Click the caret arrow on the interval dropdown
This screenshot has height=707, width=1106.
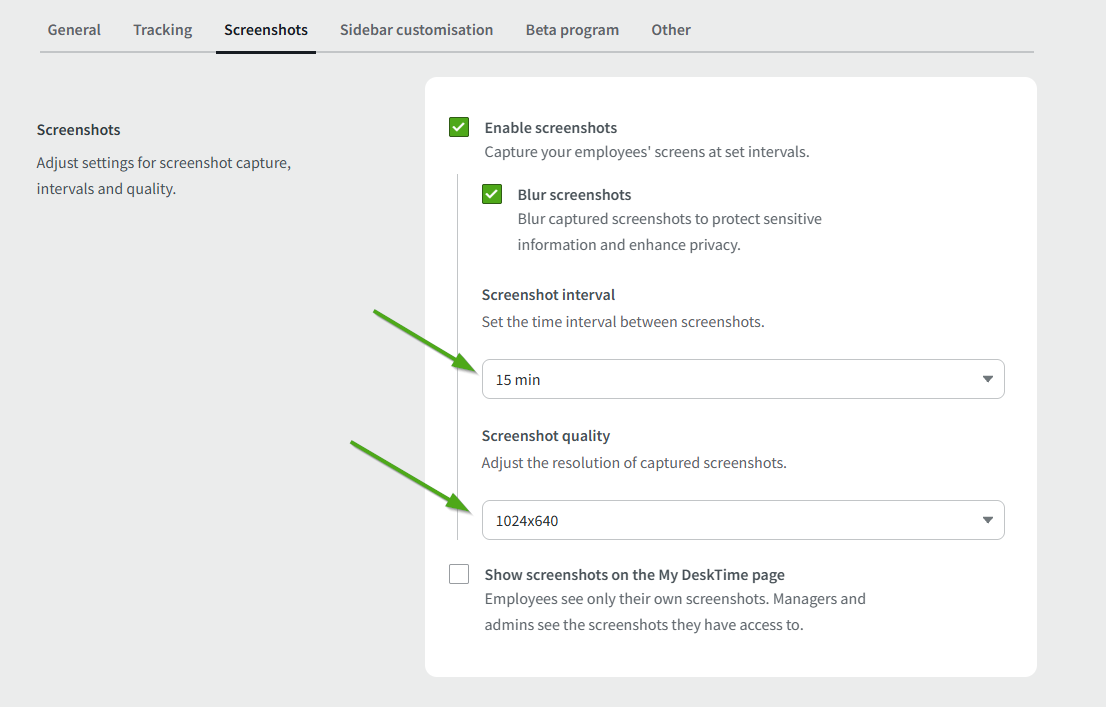pyautogui.click(x=987, y=380)
